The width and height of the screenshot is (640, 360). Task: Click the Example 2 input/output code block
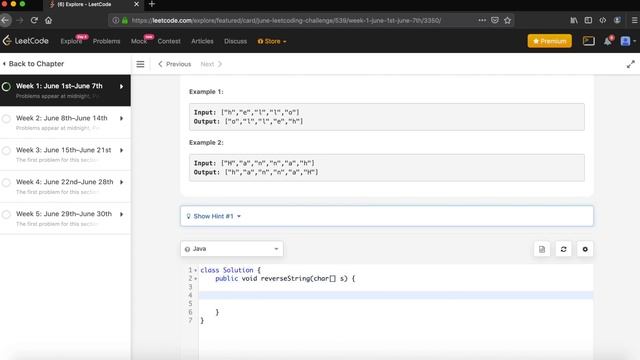pos(387,168)
